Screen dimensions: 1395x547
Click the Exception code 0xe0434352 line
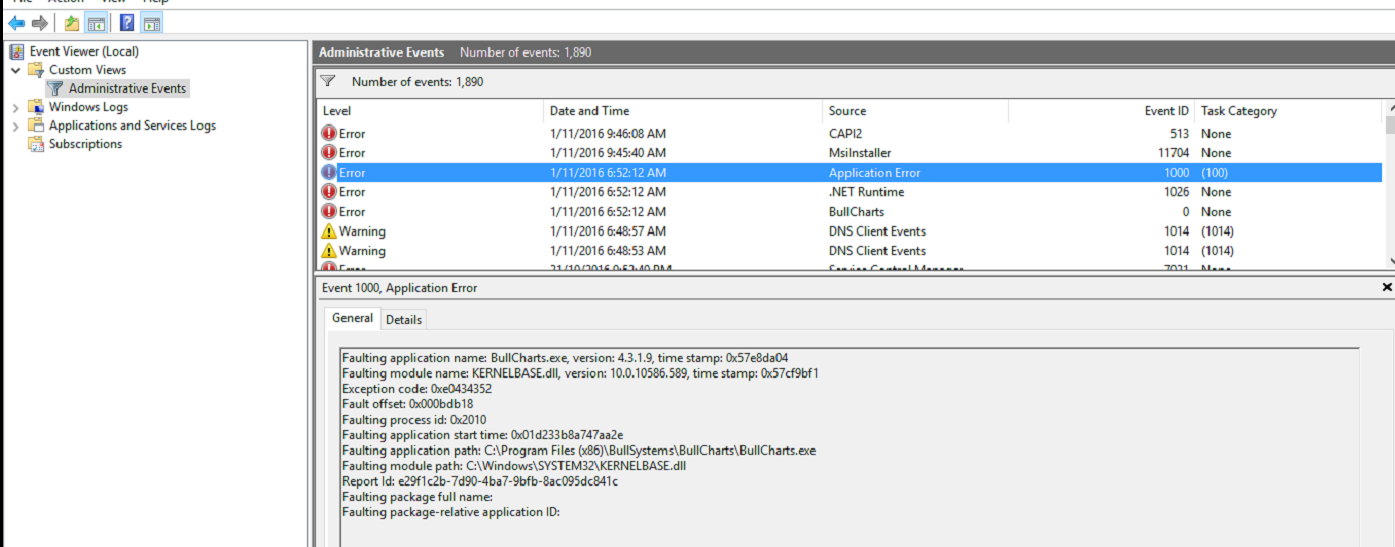pyautogui.click(x=416, y=389)
